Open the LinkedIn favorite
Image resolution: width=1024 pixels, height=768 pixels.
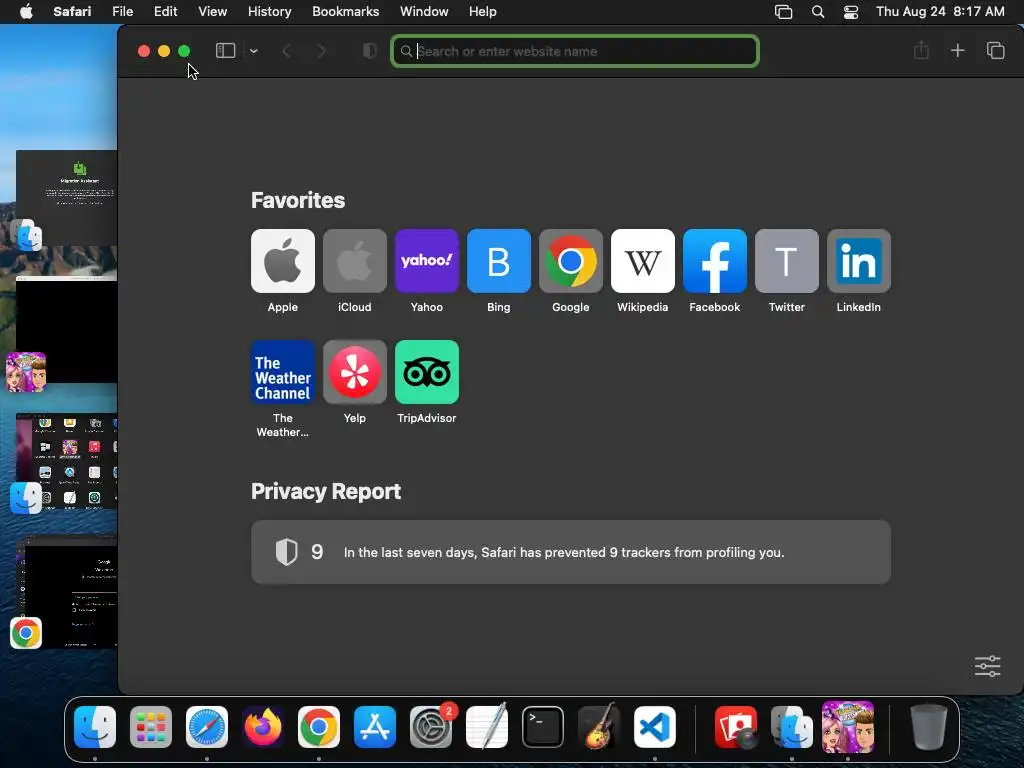(859, 261)
